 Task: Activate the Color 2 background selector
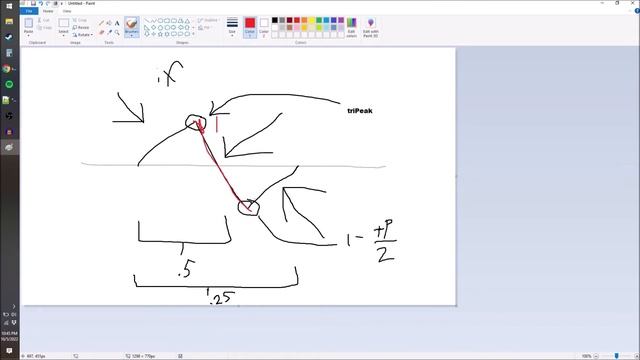coord(264,27)
